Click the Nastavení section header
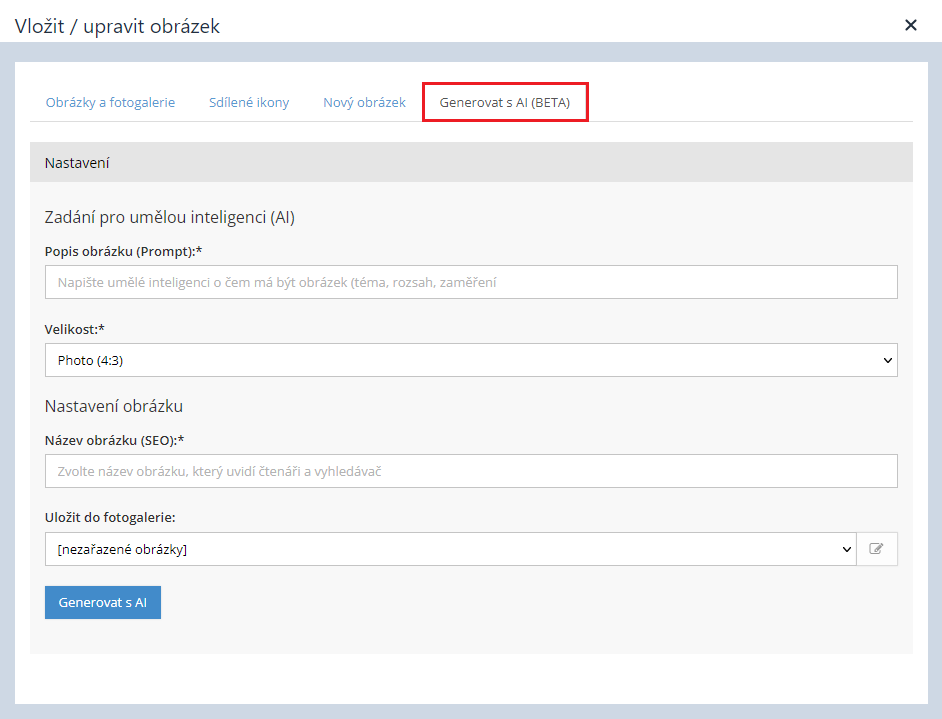Image resolution: width=942 pixels, height=719 pixels. point(77,162)
